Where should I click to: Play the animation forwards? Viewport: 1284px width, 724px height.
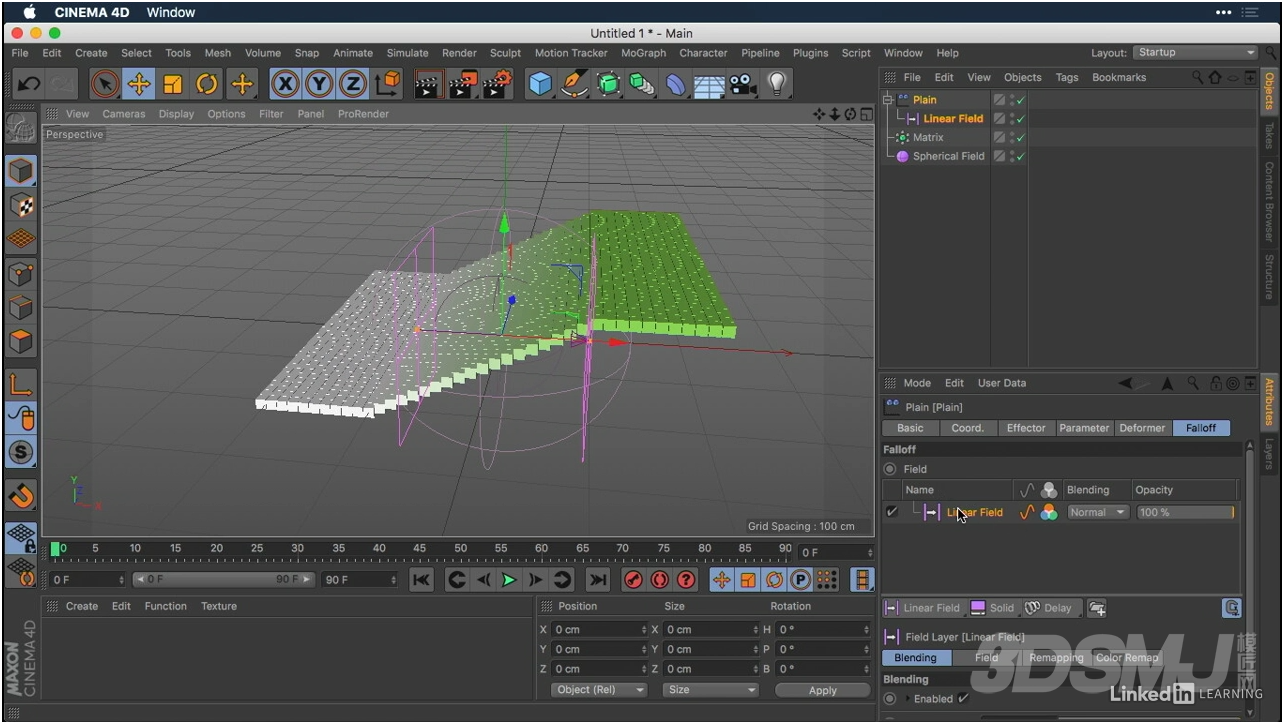pos(509,580)
